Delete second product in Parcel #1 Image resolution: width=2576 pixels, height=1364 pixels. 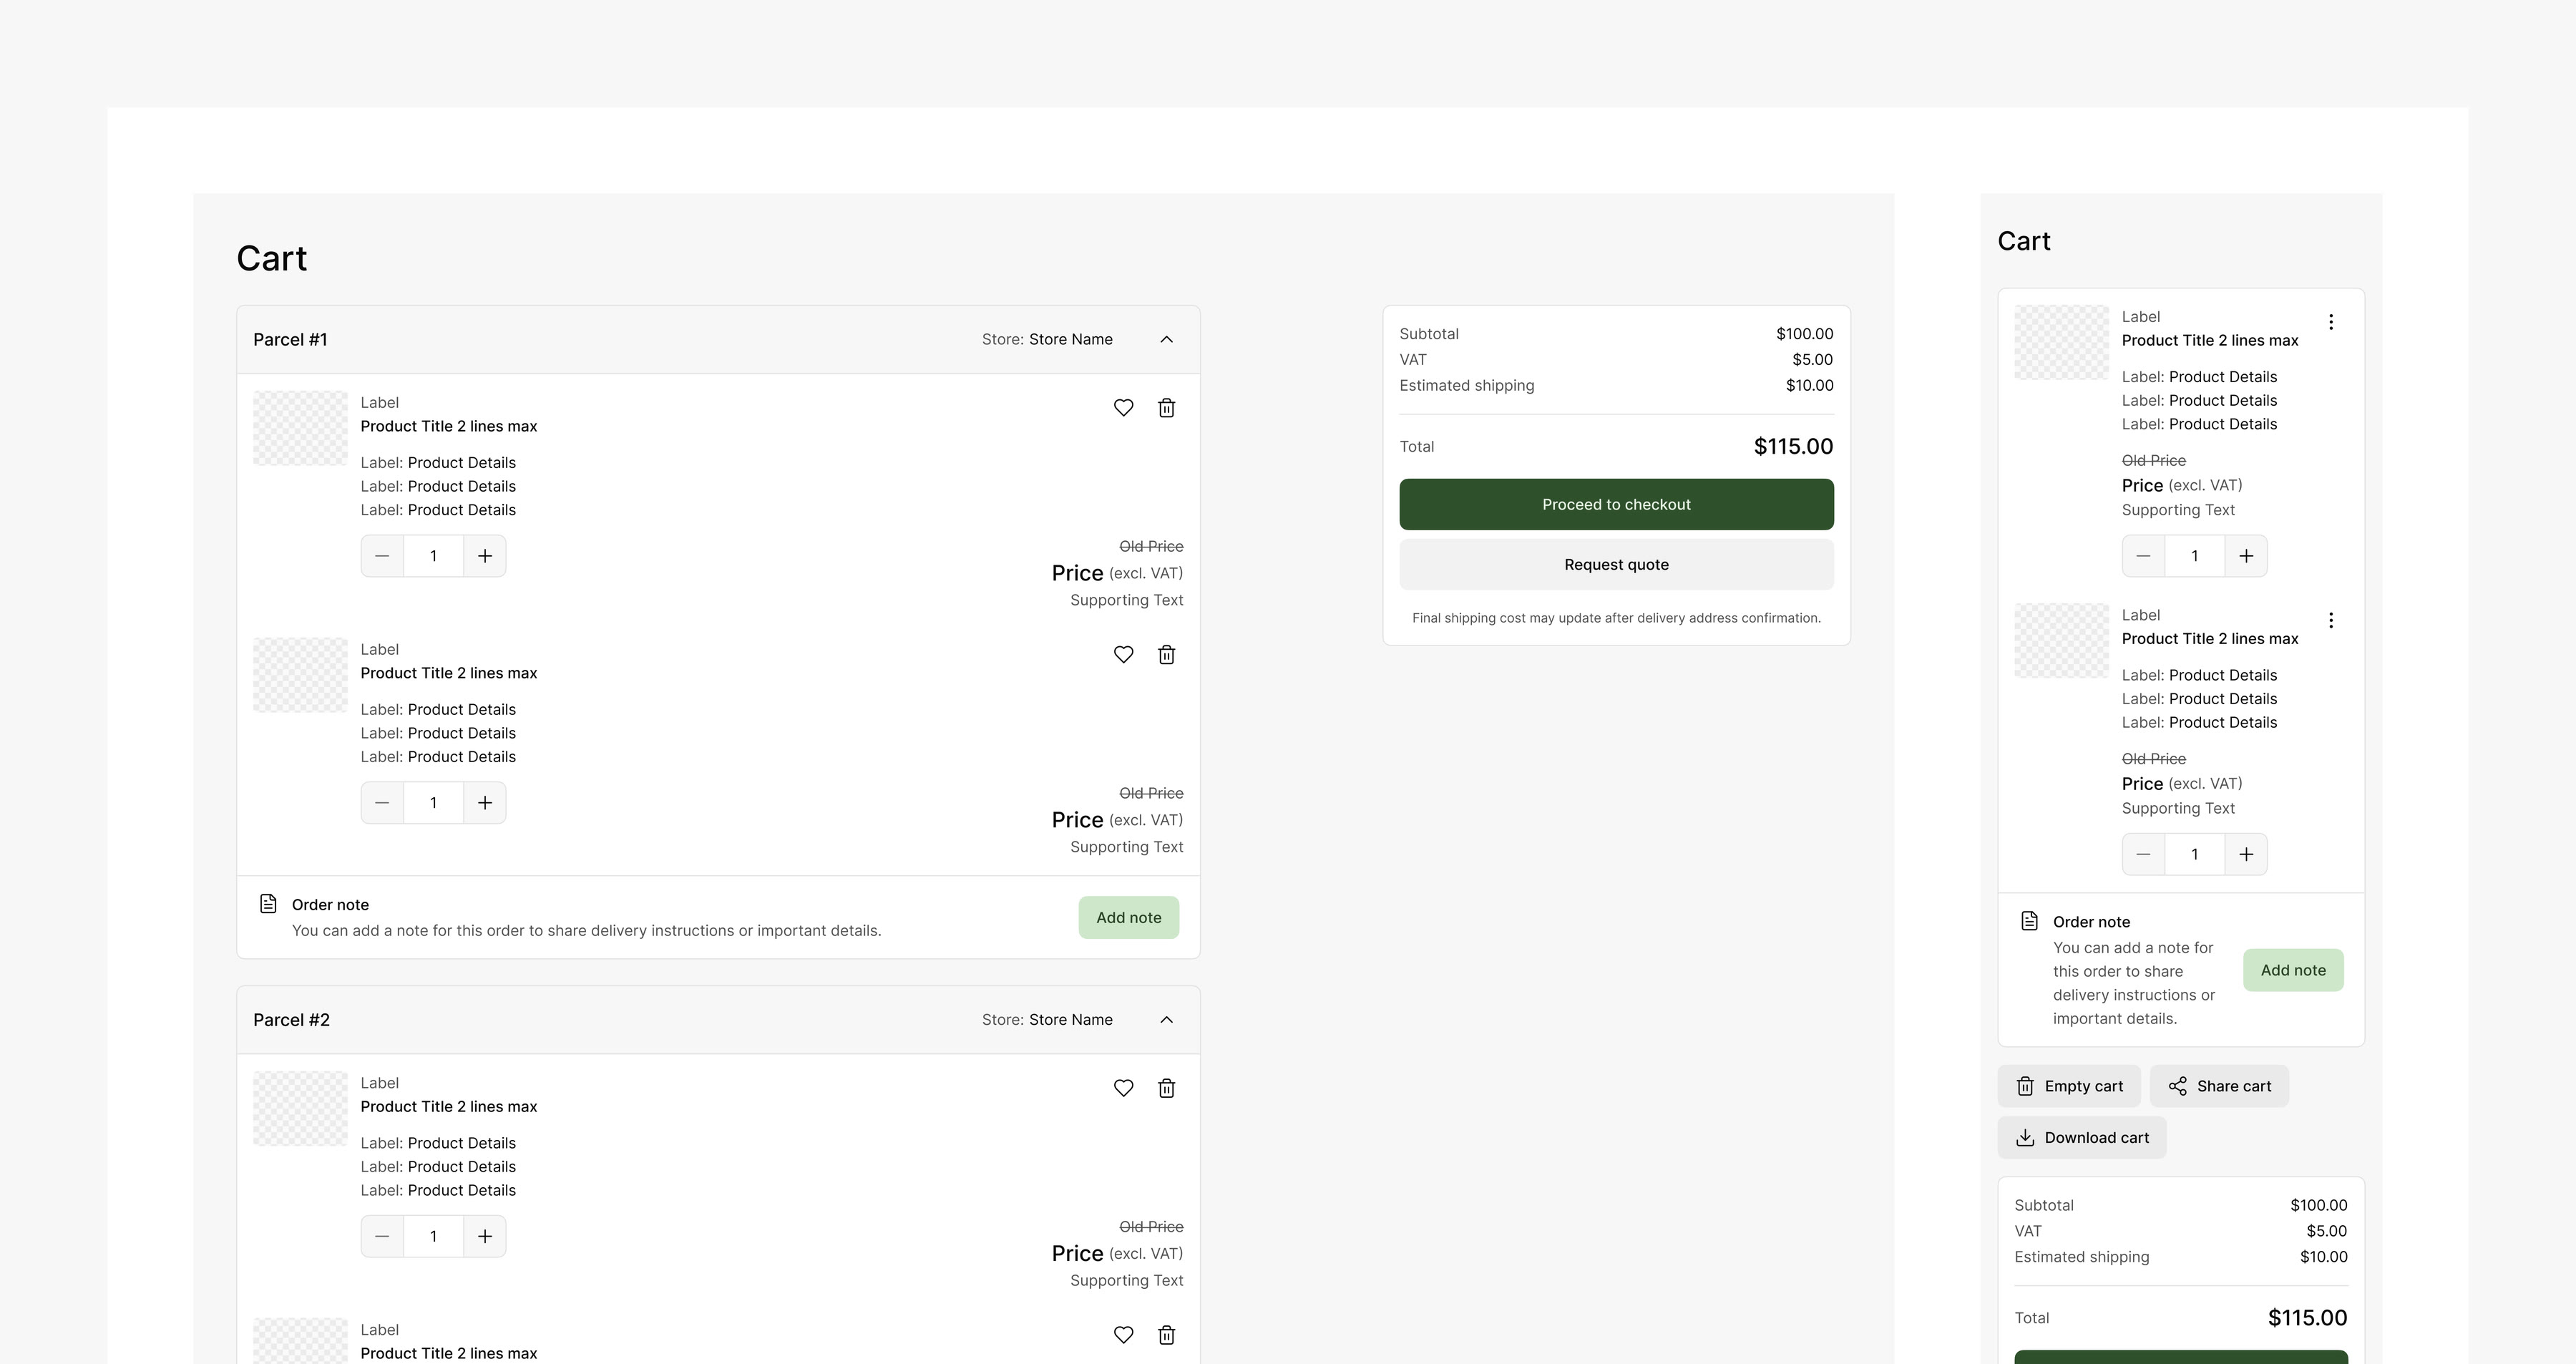(1166, 655)
